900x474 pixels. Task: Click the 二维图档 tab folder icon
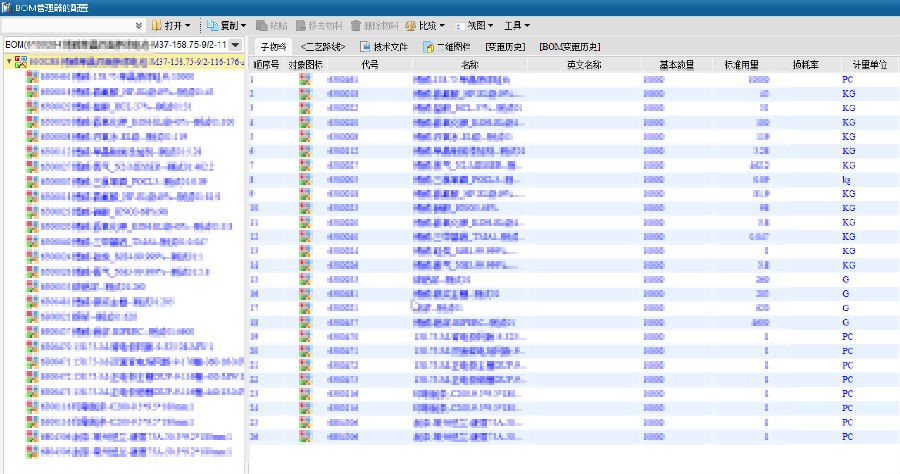(428, 47)
